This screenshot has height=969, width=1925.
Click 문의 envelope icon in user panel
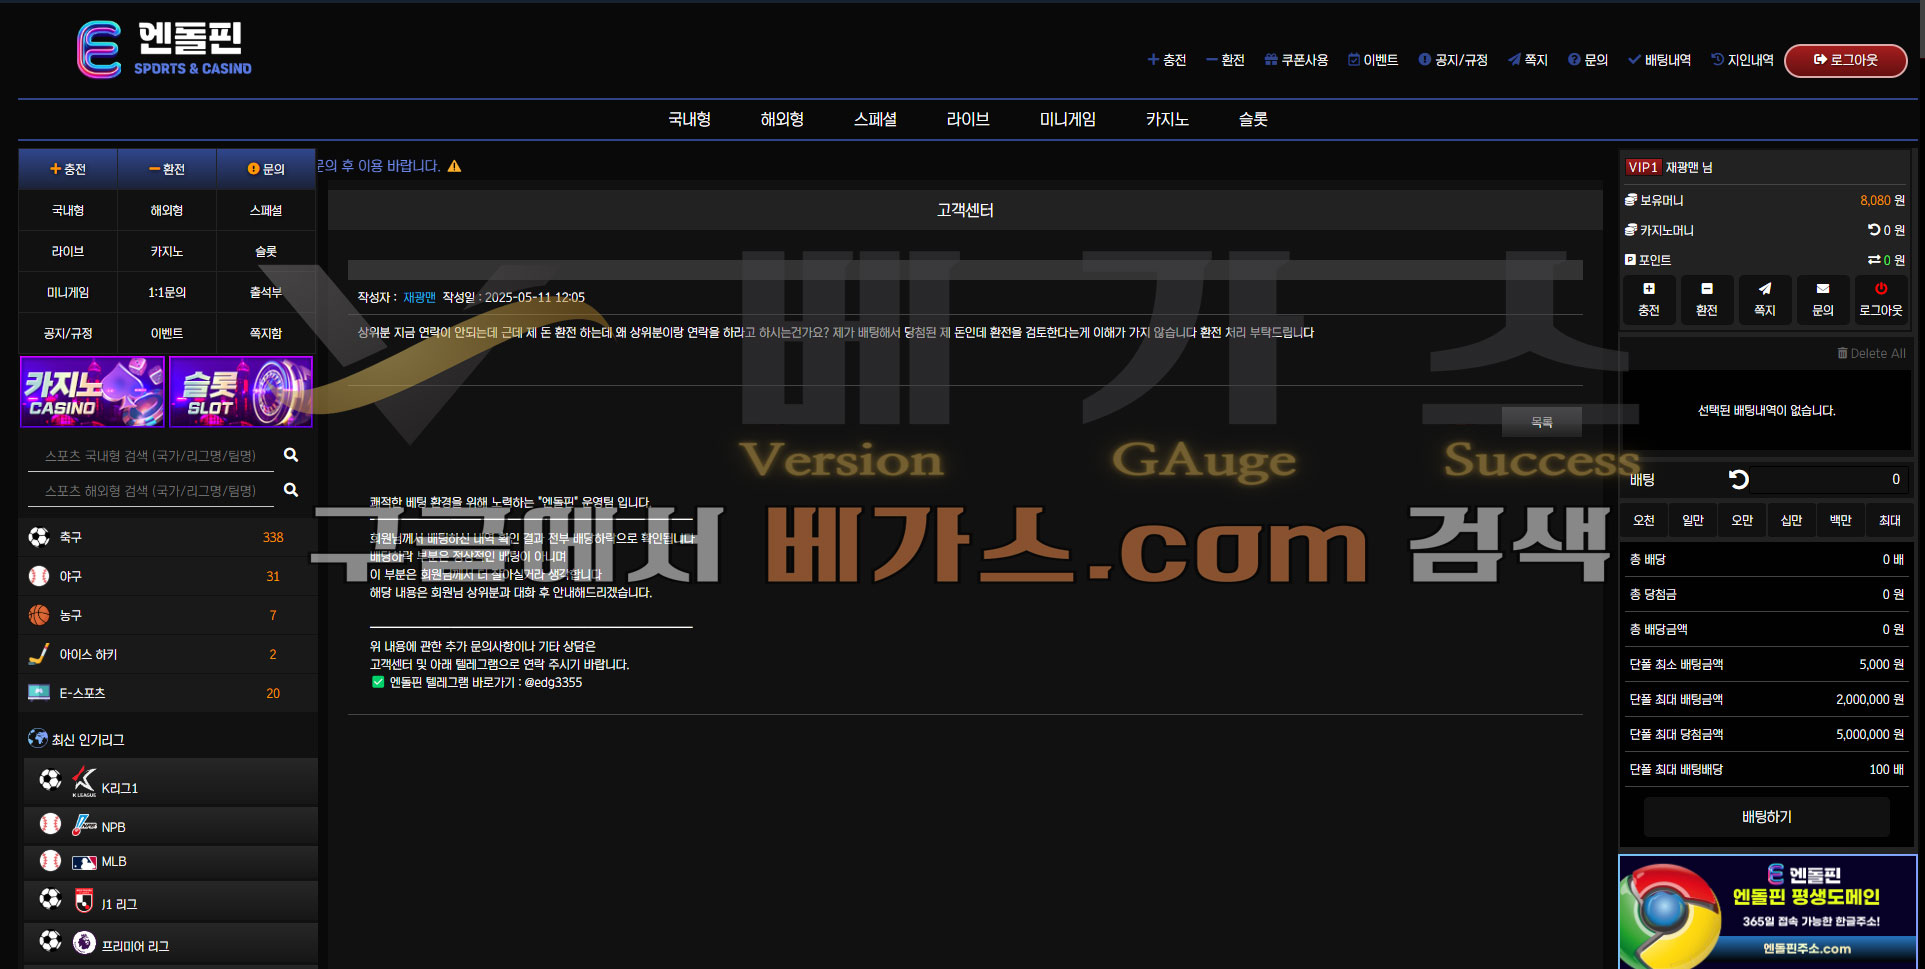point(1822,299)
